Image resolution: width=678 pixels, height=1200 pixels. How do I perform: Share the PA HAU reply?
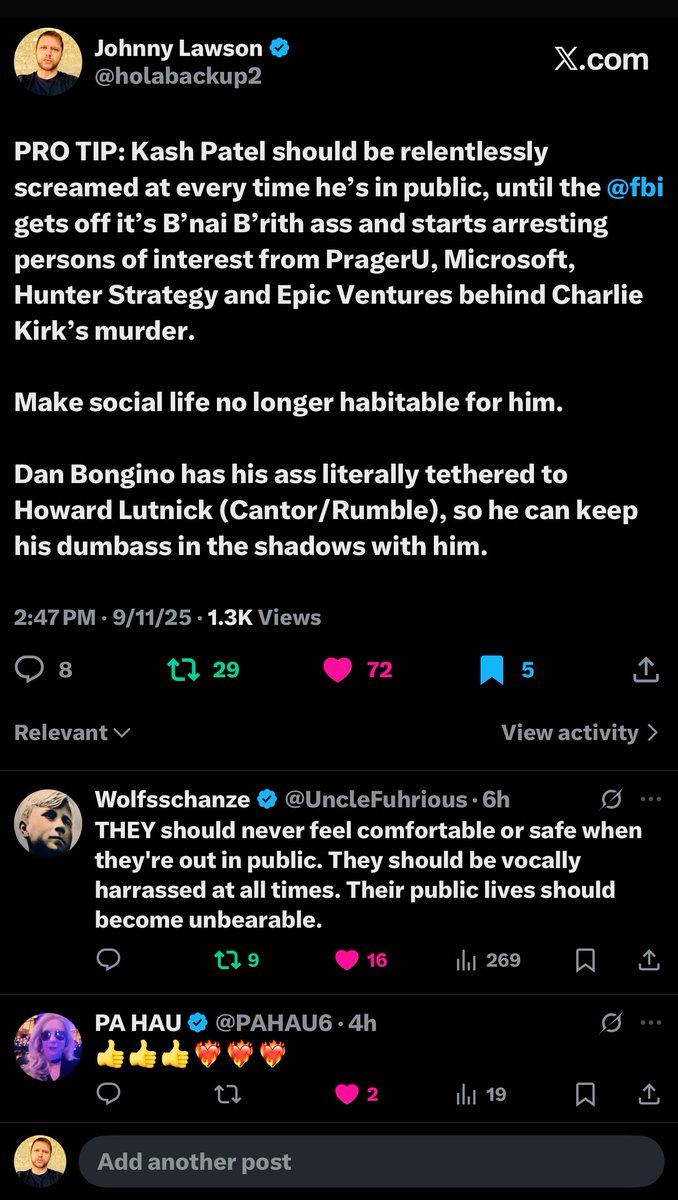650,1095
